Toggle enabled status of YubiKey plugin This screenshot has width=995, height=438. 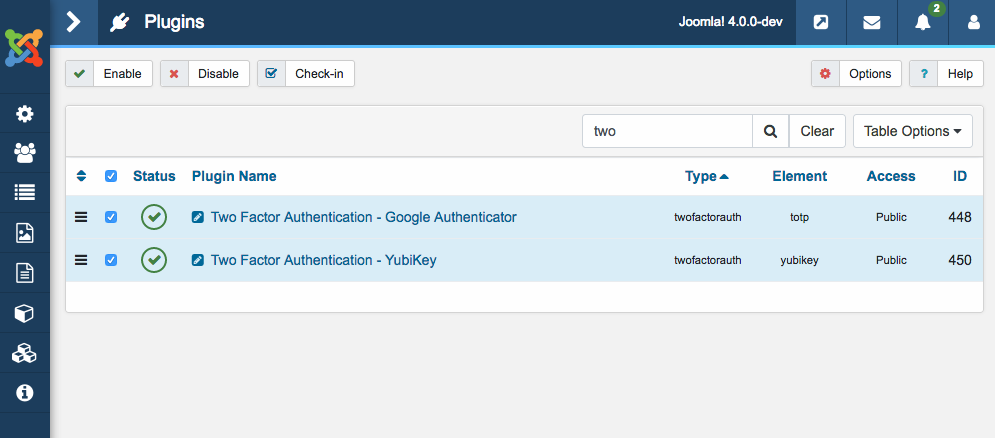pyautogui.click(x=154, y=260)
